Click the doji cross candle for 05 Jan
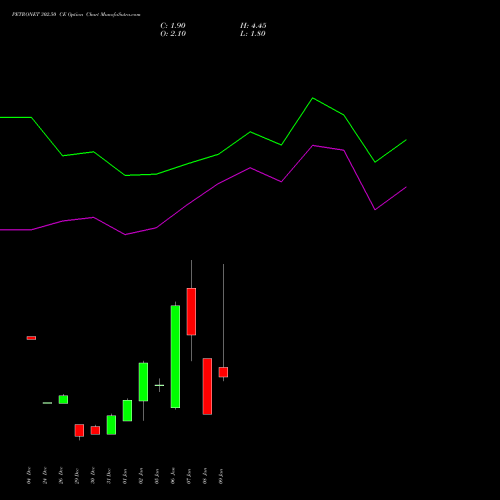Image resolution: width=500 pixels, height=500 pixels. point(159,385)
